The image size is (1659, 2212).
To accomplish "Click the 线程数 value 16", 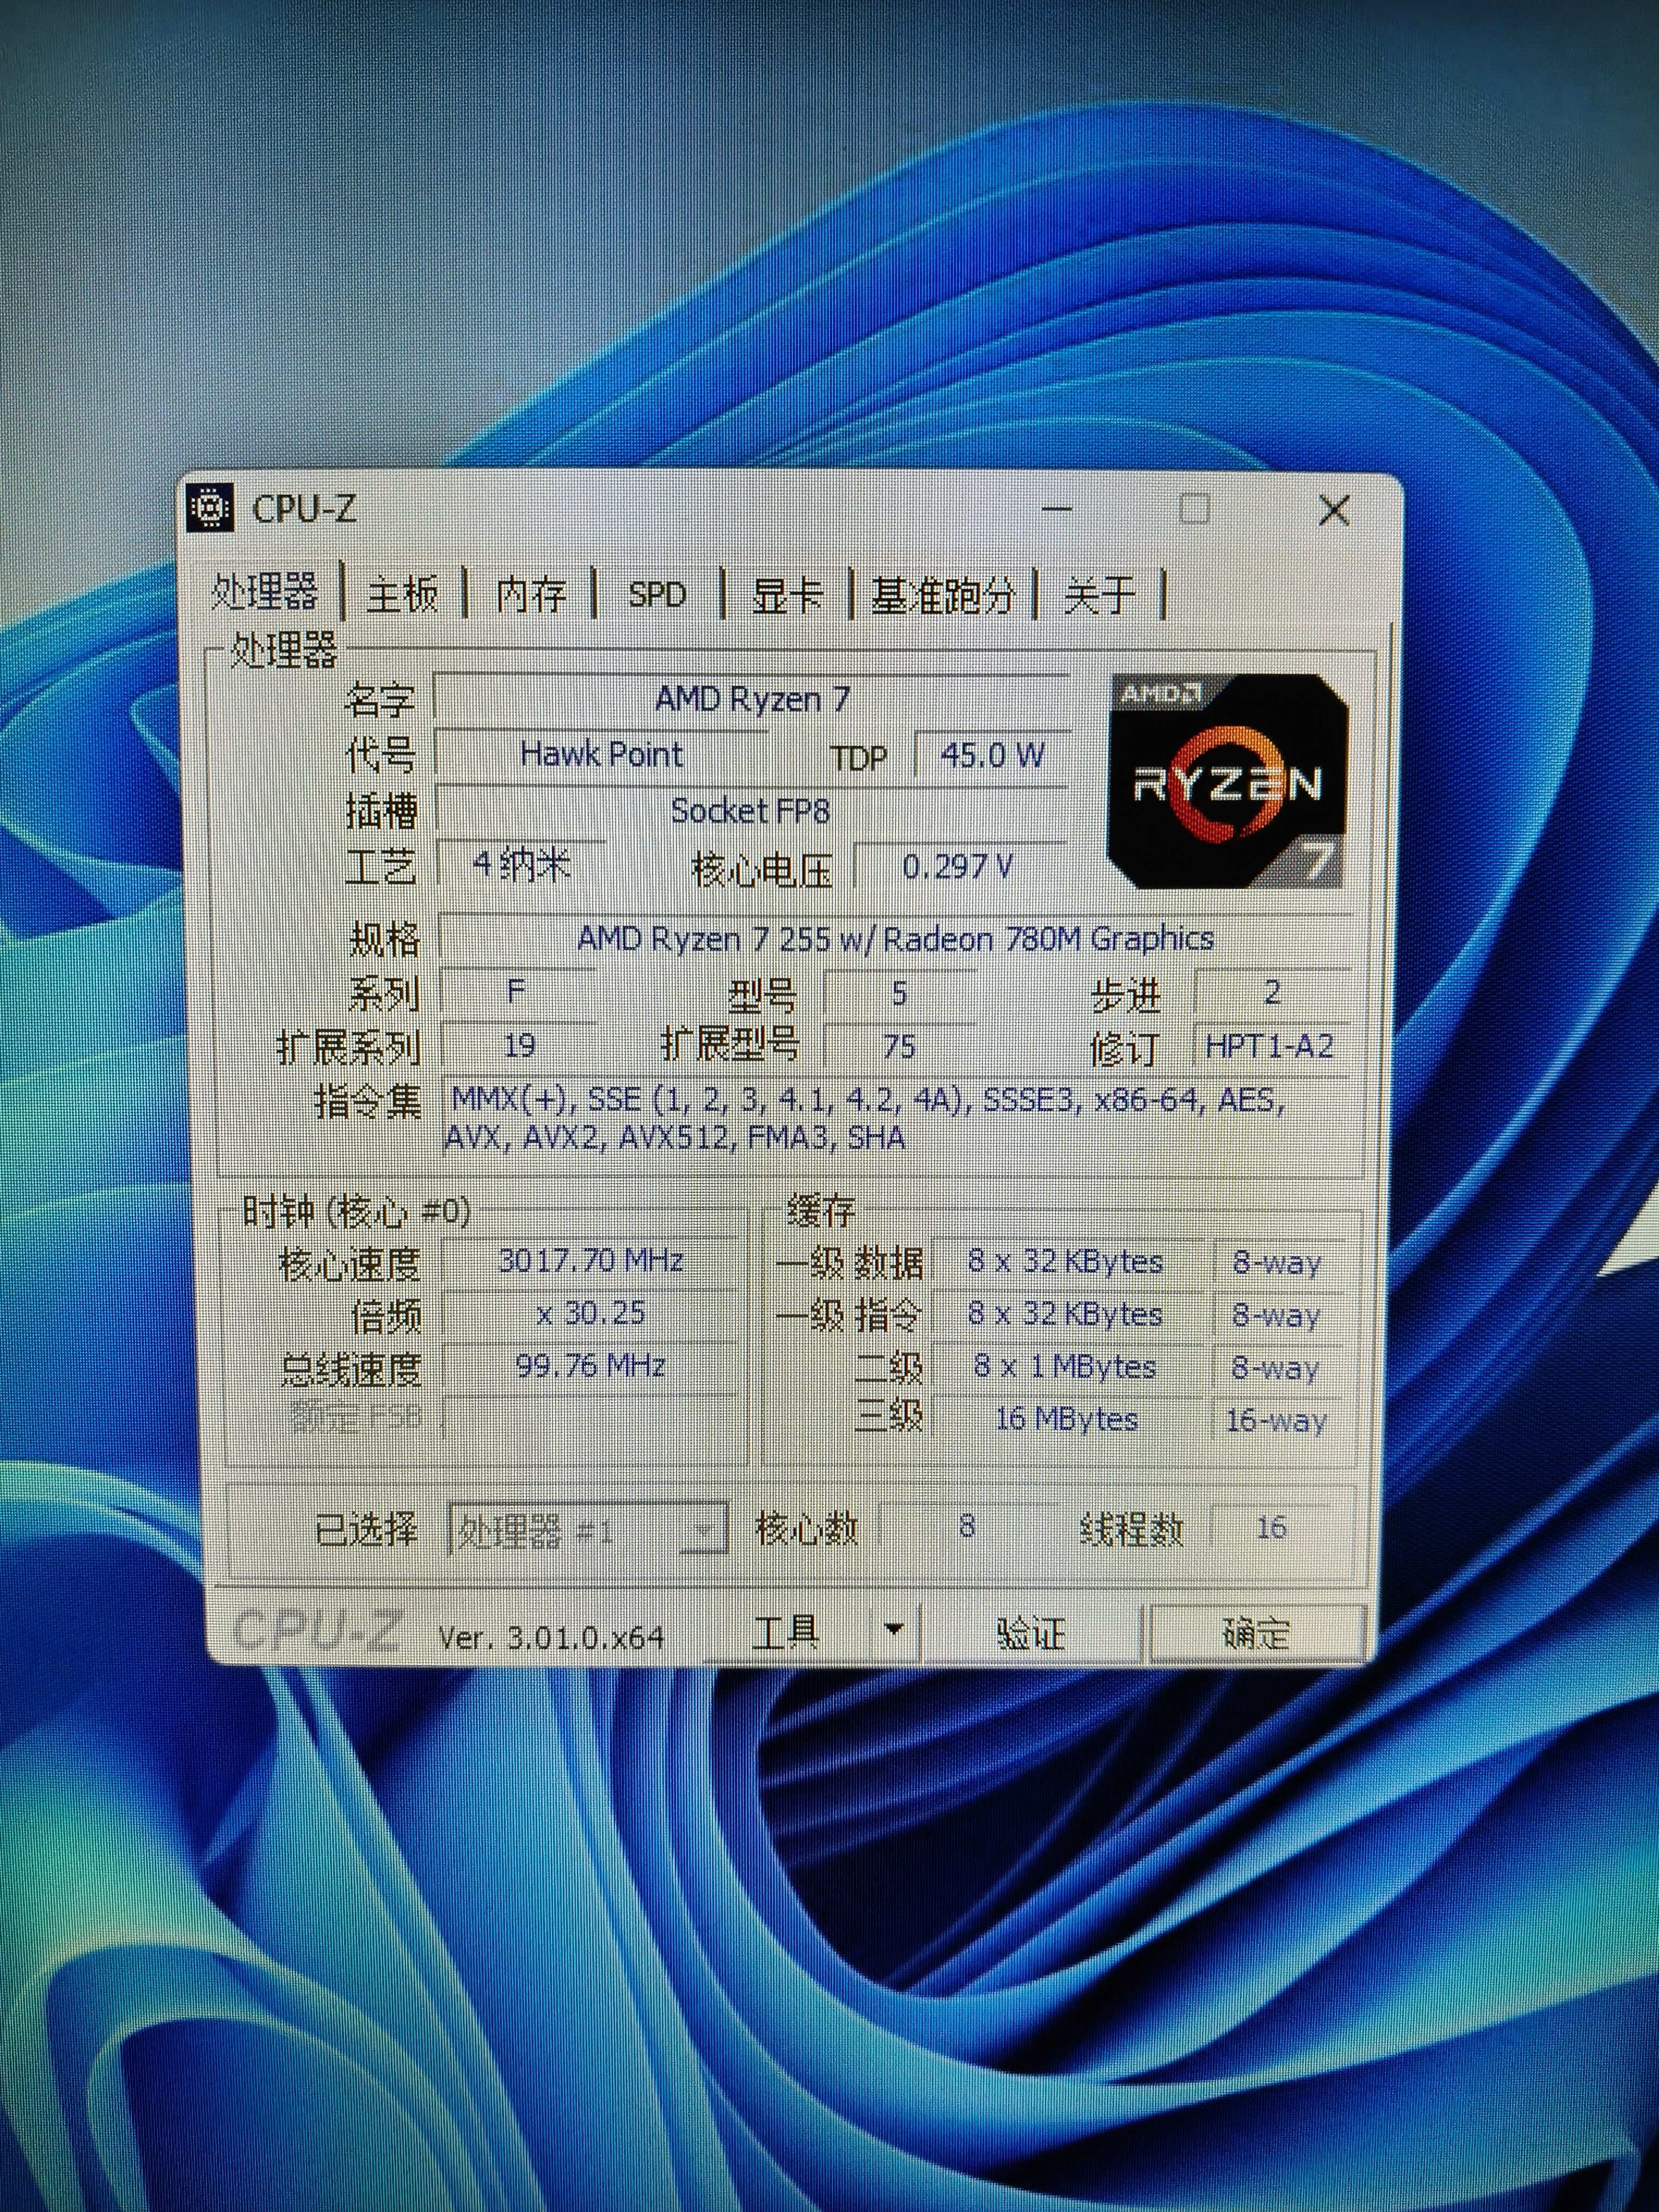I will tap(1271, 1528).
